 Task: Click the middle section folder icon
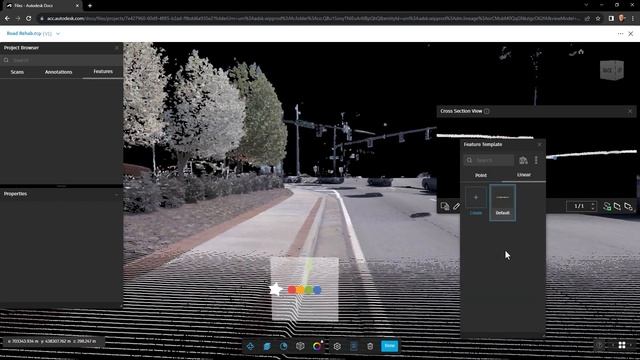coord(617,207)
